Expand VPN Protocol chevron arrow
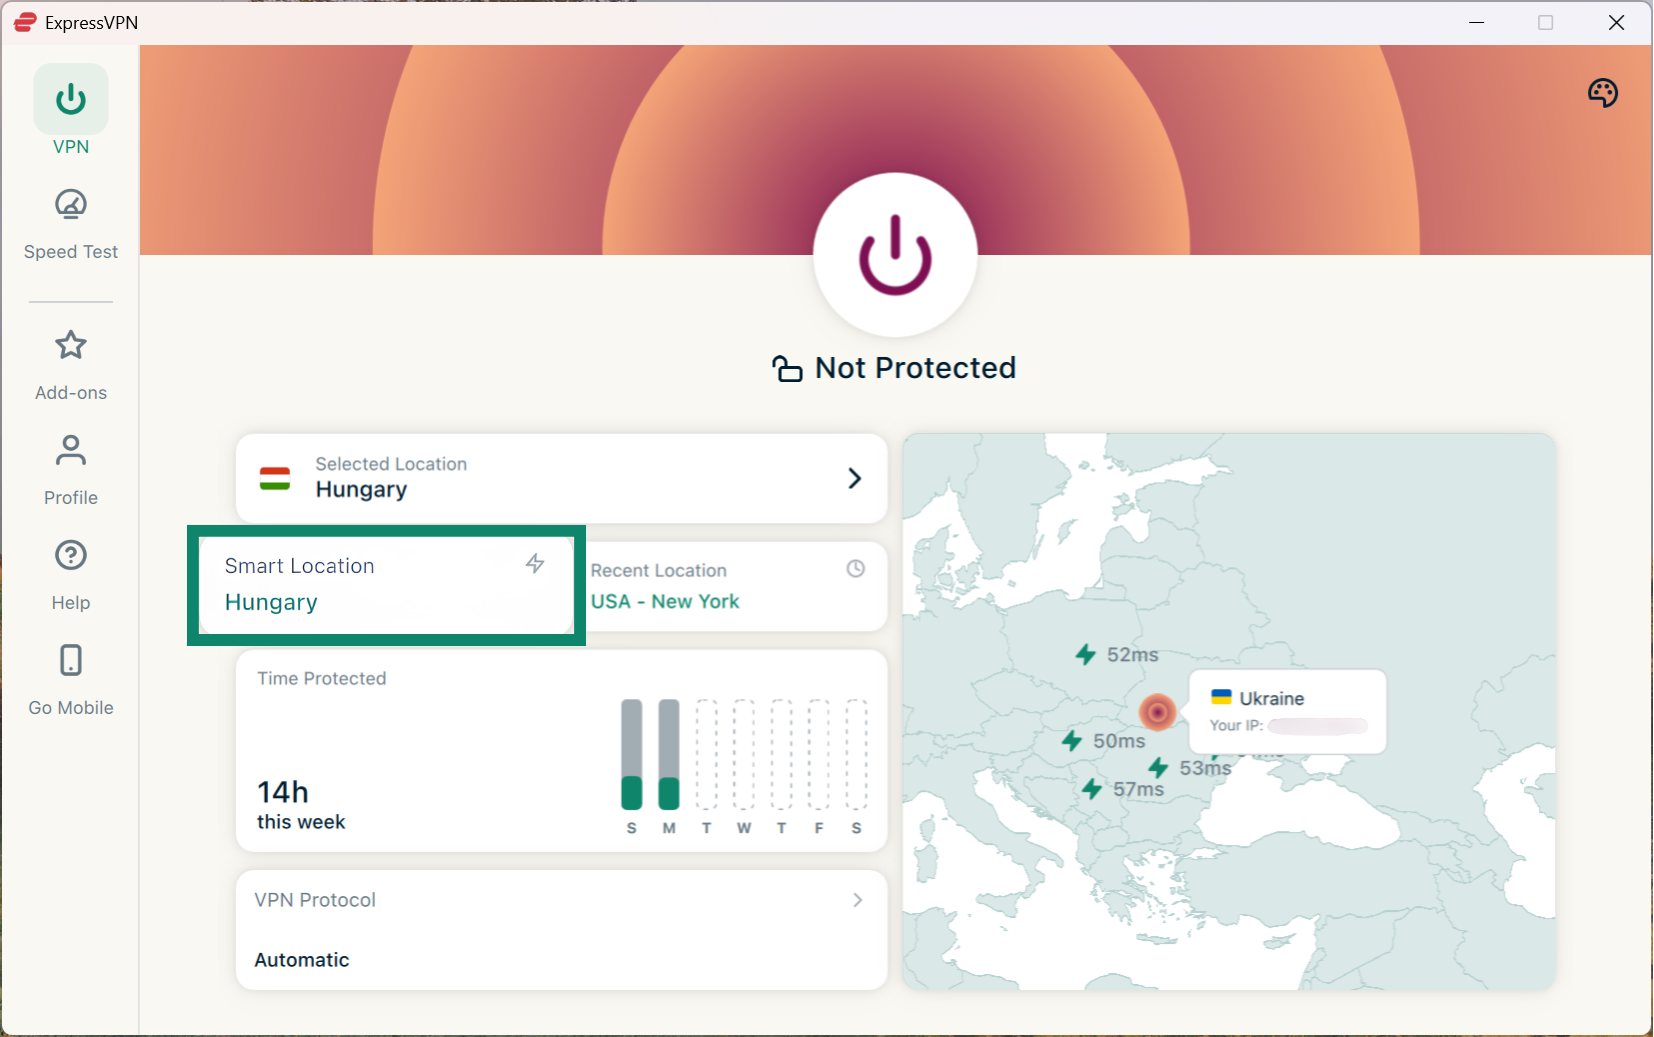 point(857,900)
